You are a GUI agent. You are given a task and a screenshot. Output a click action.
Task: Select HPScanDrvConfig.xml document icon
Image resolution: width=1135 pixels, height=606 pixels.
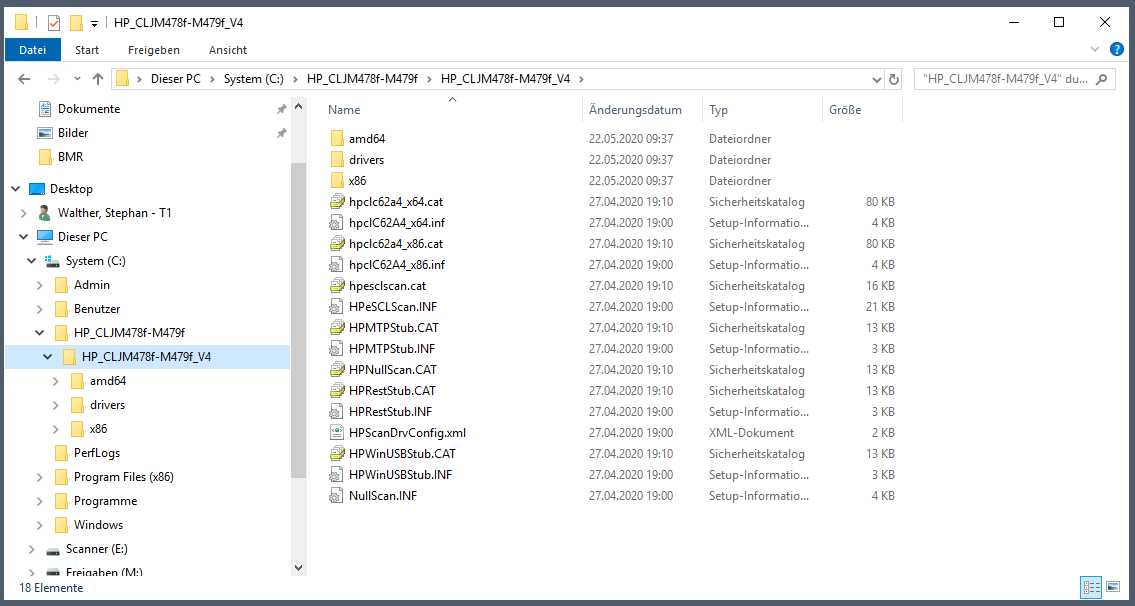click(337, 433)
